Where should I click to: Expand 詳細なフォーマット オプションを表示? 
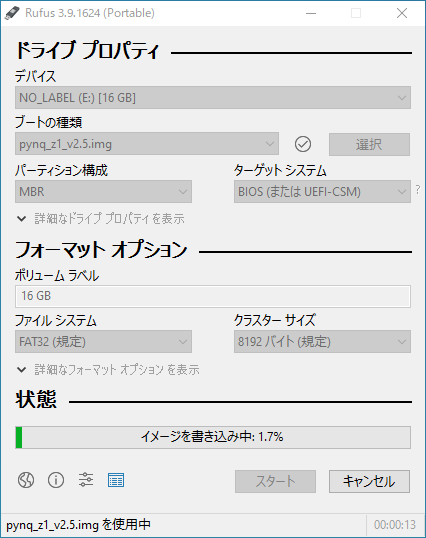coord(108,370)
